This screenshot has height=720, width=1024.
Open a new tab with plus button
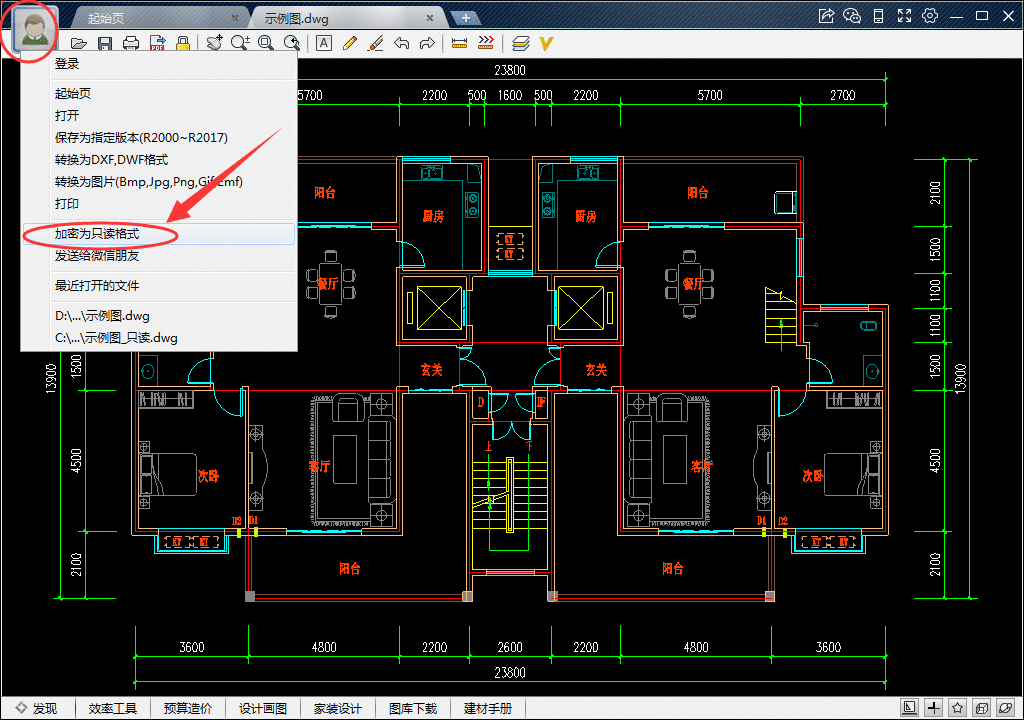[465, 18]
